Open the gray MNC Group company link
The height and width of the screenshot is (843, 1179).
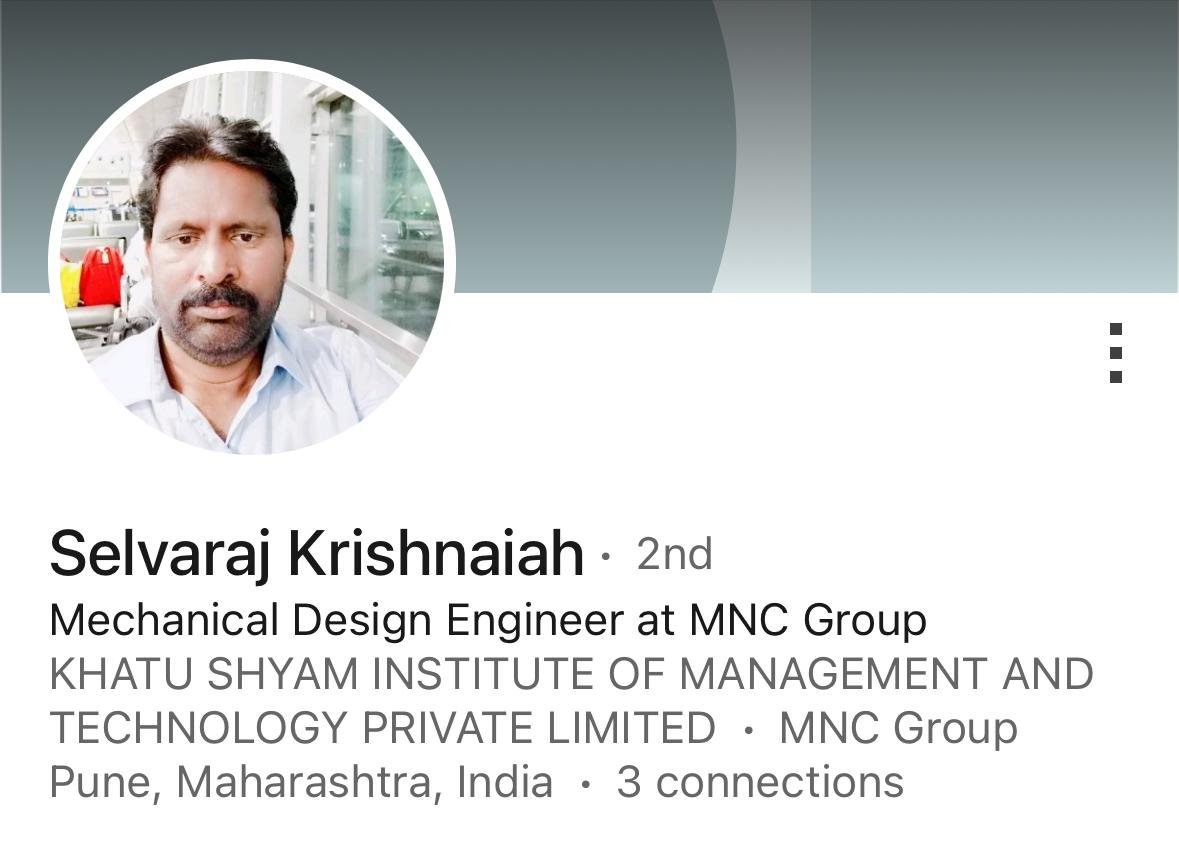point(899,729)
